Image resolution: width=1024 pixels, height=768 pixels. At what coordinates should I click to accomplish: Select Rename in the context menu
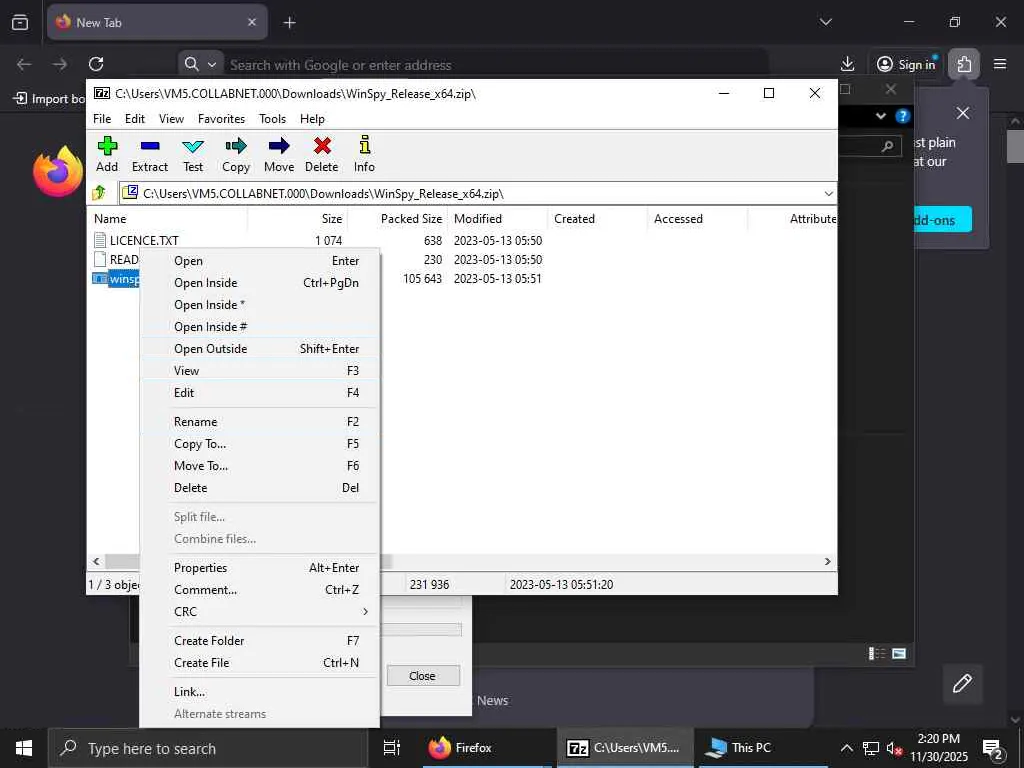pyautogui.click(x=259, y=422)
